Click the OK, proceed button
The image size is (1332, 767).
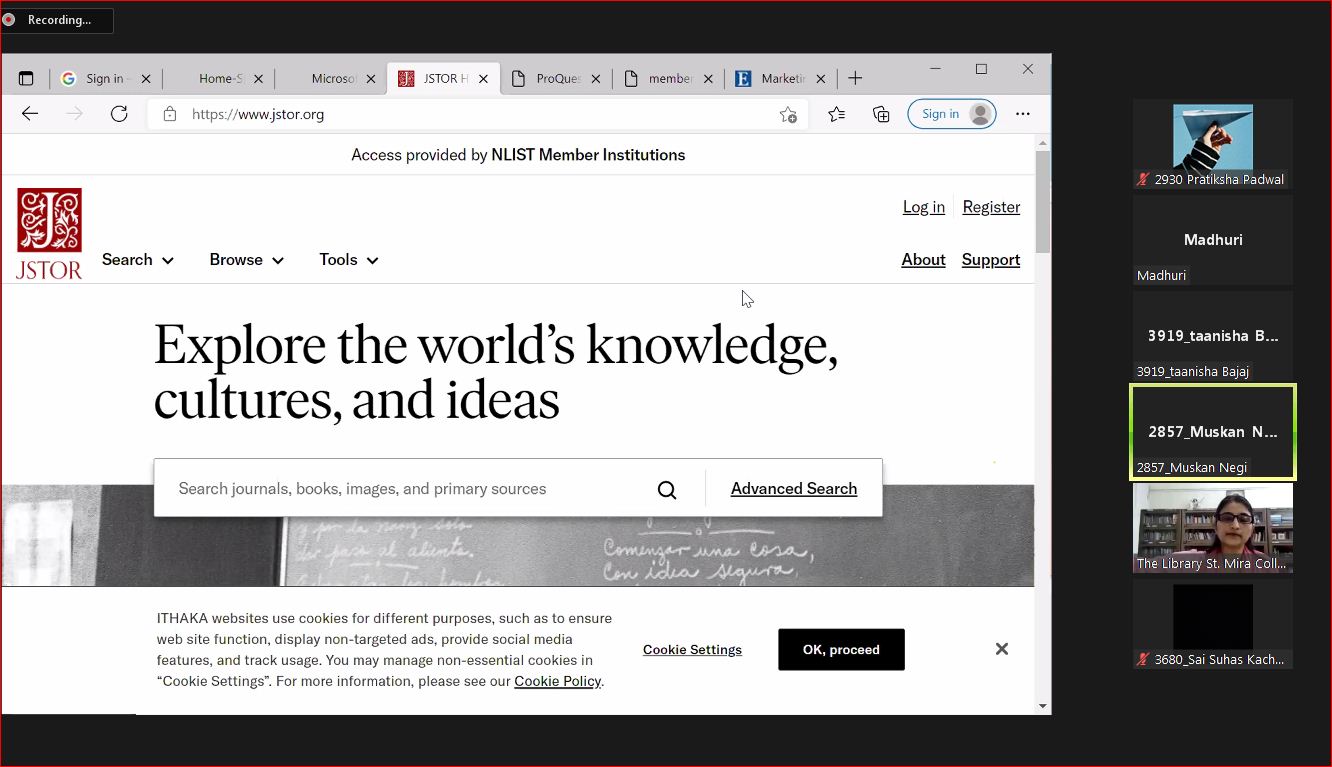click(841, 649)
